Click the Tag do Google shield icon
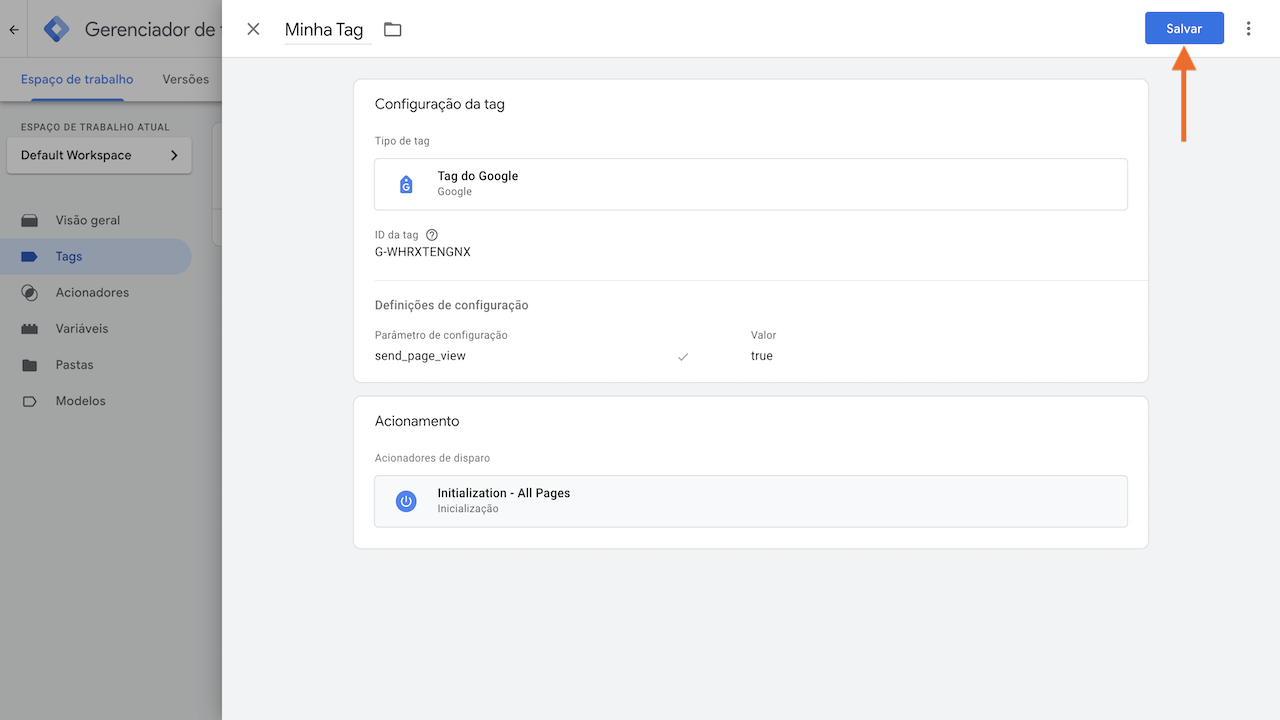1280x720 pixels. pyautogui.click(x=405, y=184)
